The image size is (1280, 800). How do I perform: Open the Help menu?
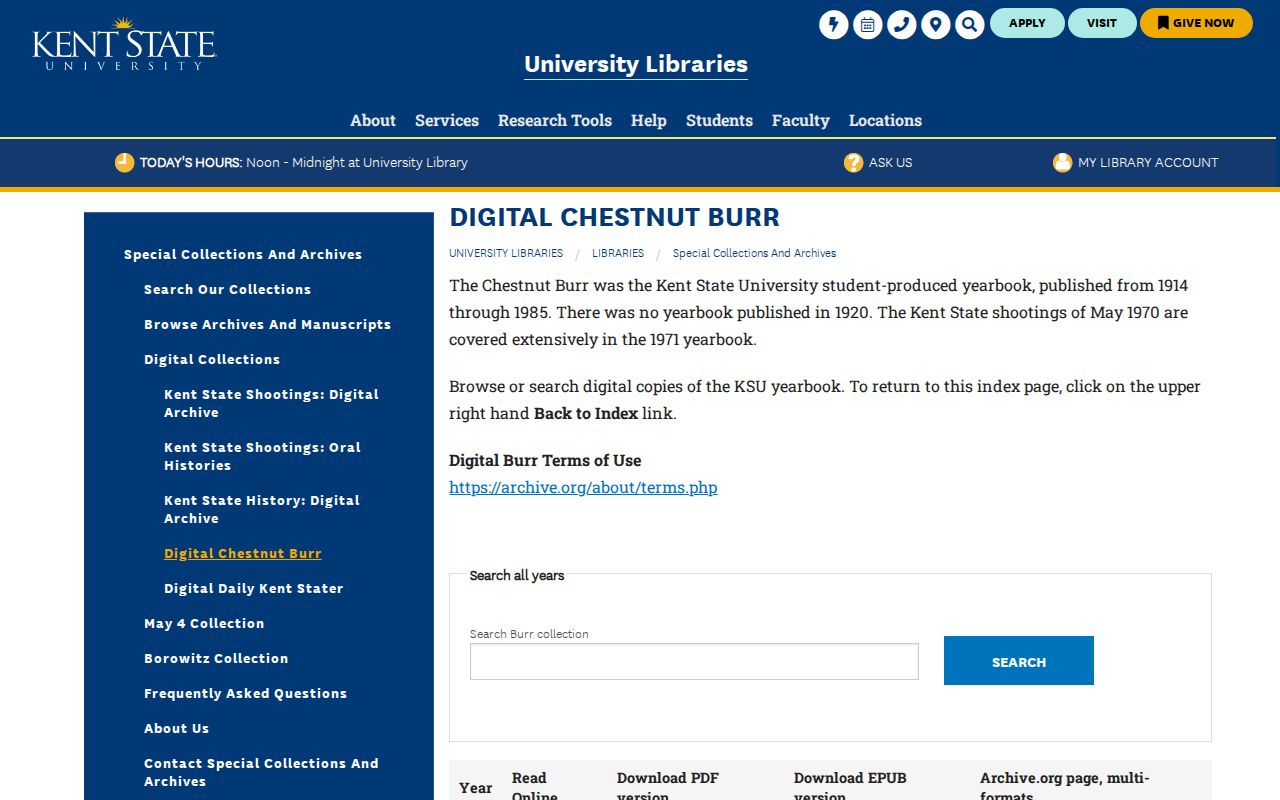[649, 120]
